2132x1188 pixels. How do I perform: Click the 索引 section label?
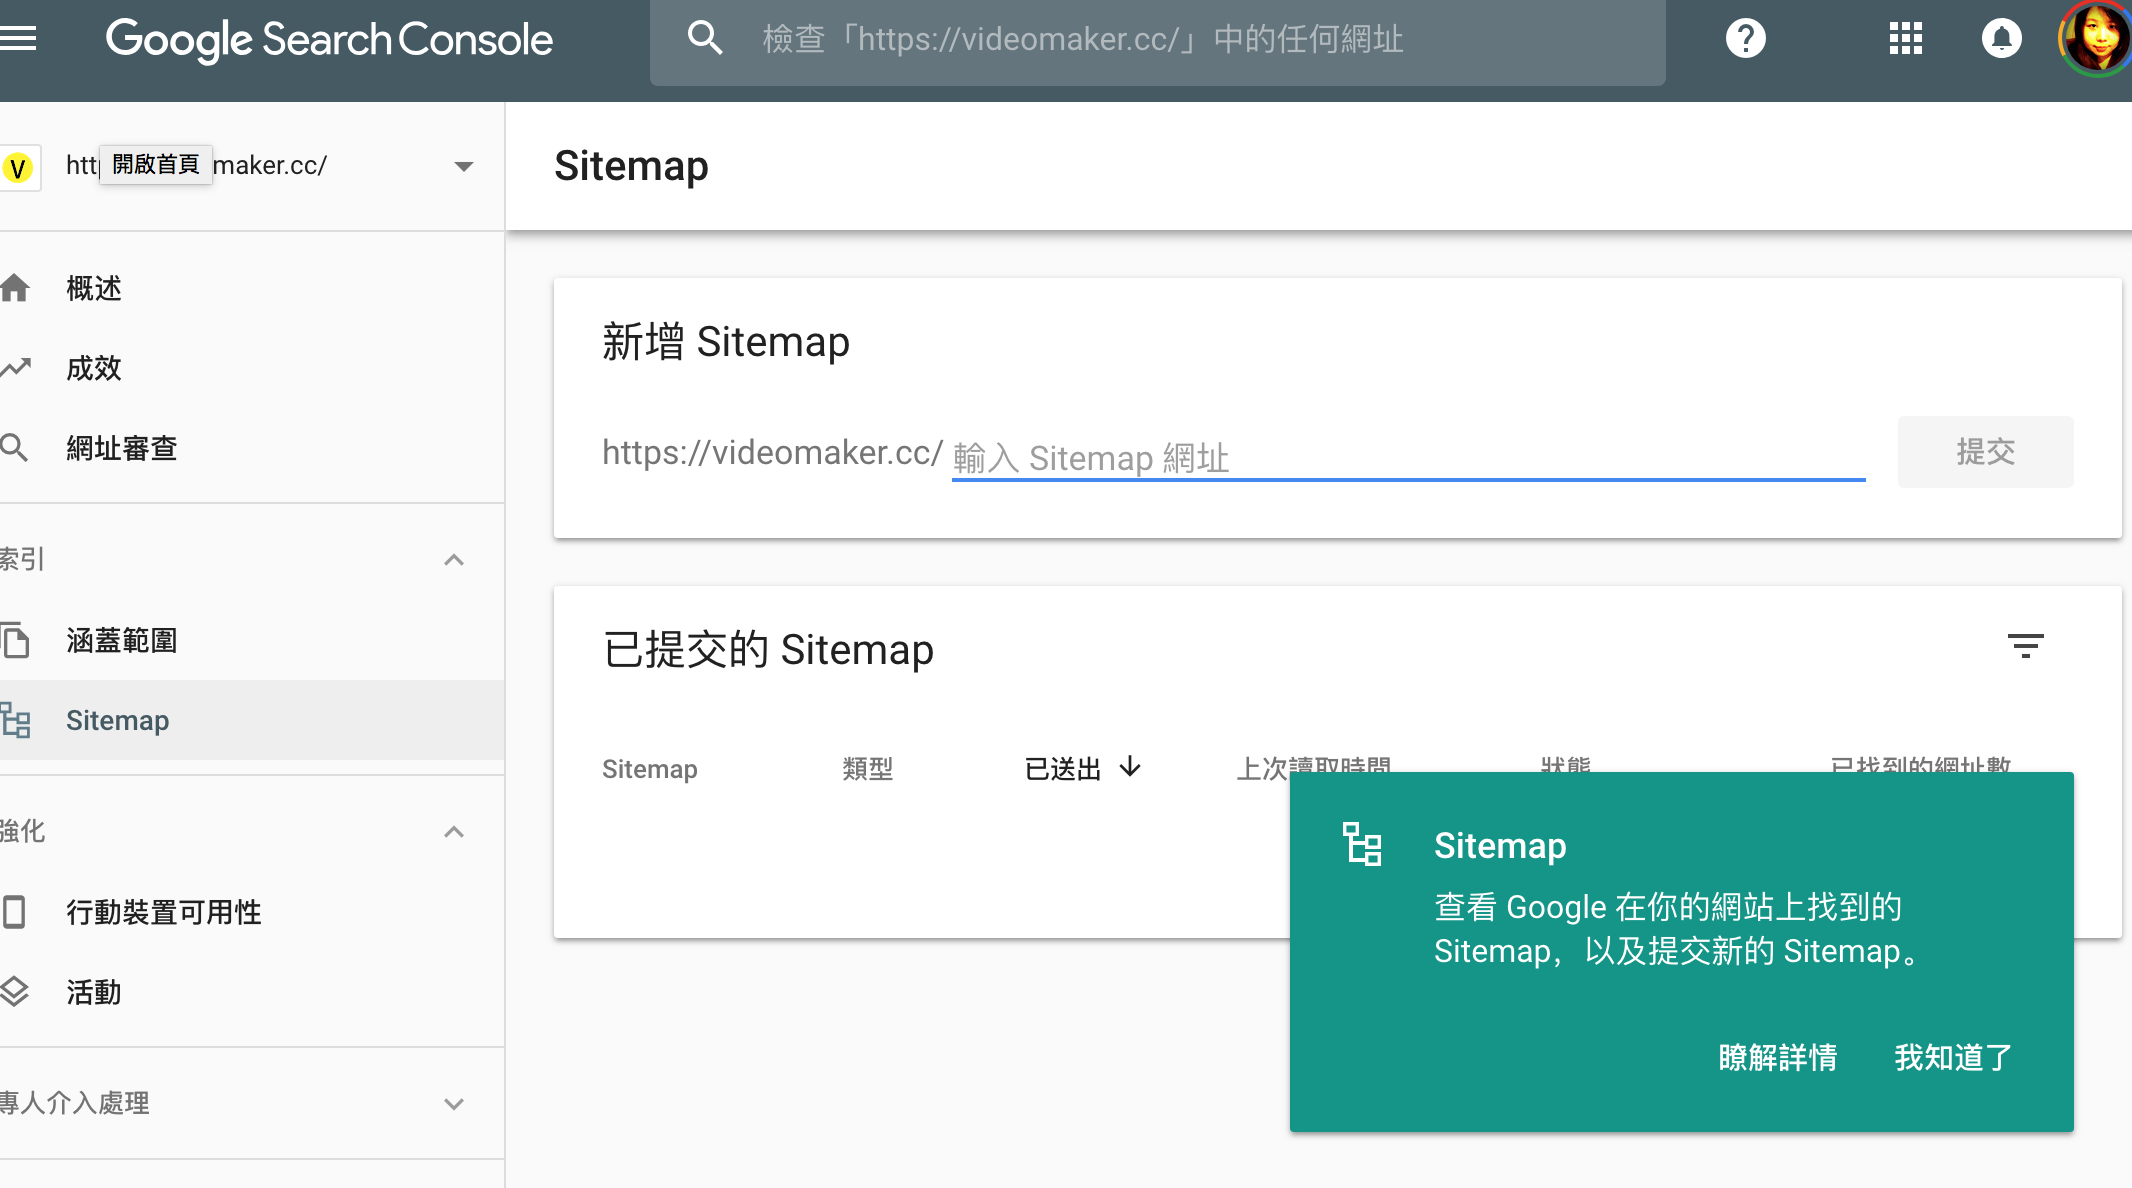[22, 559]
